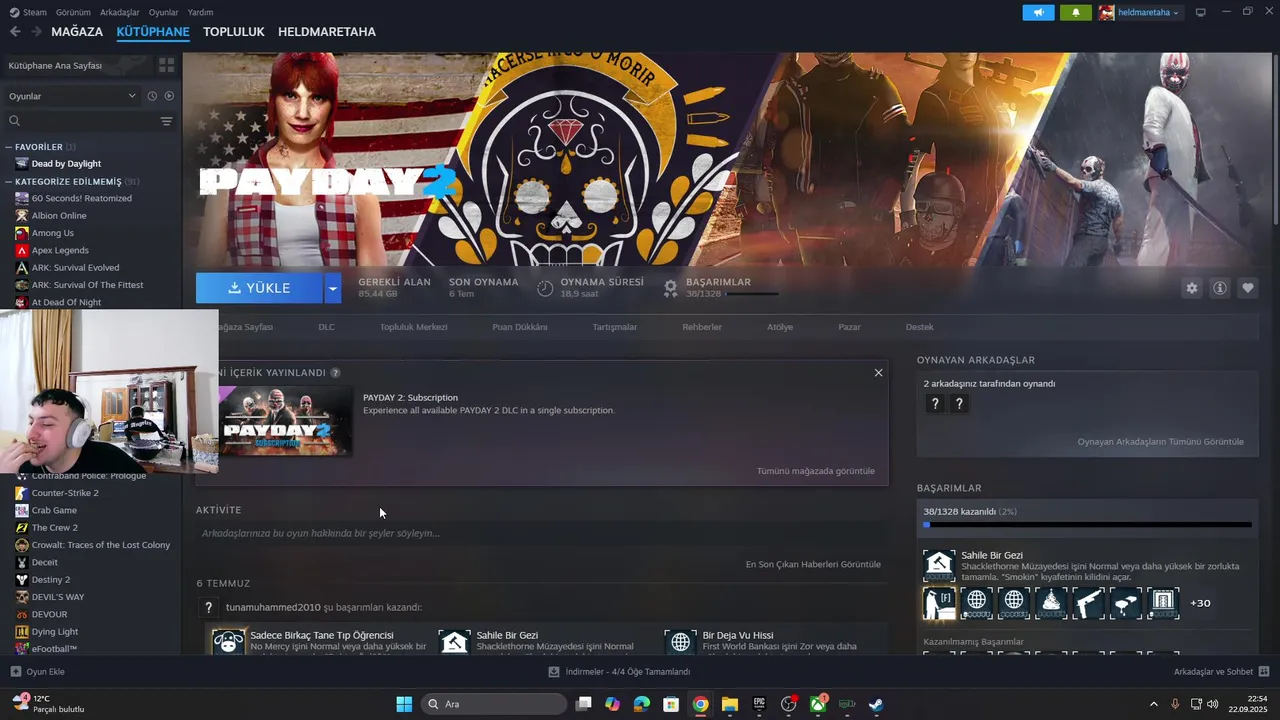Open İndirmeler downloads status
This screenshot has width=1280, height=720.
[619, 672]
